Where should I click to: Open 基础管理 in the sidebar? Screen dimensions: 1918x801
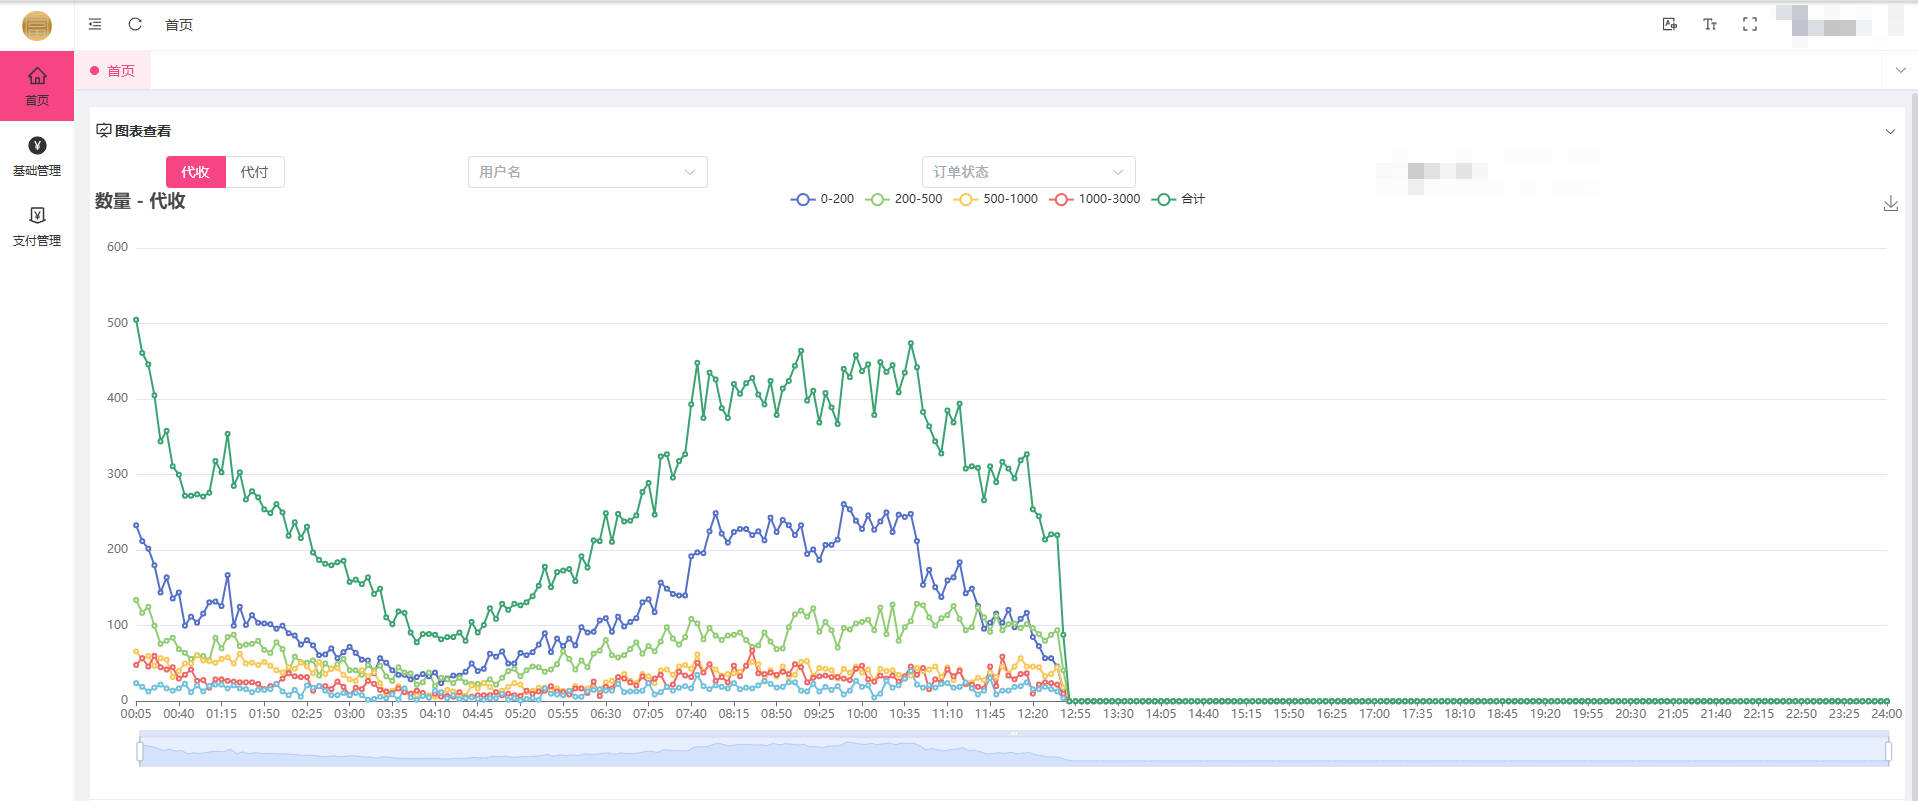37,157
